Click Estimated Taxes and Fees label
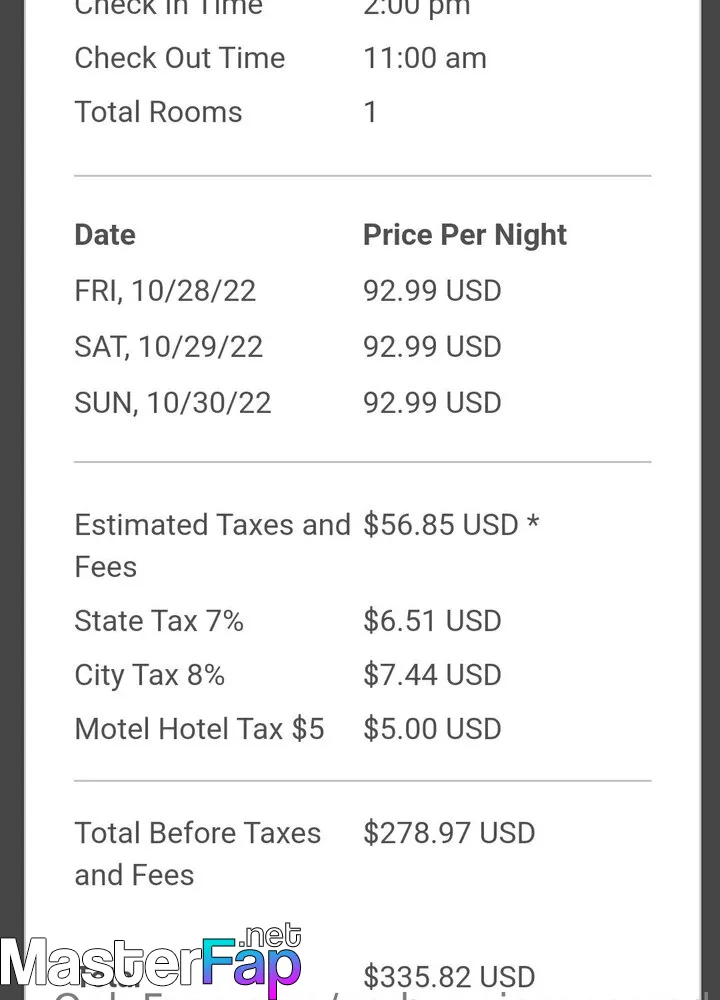Viewport: 720px width, 1000px height. (x=212, y=546)
